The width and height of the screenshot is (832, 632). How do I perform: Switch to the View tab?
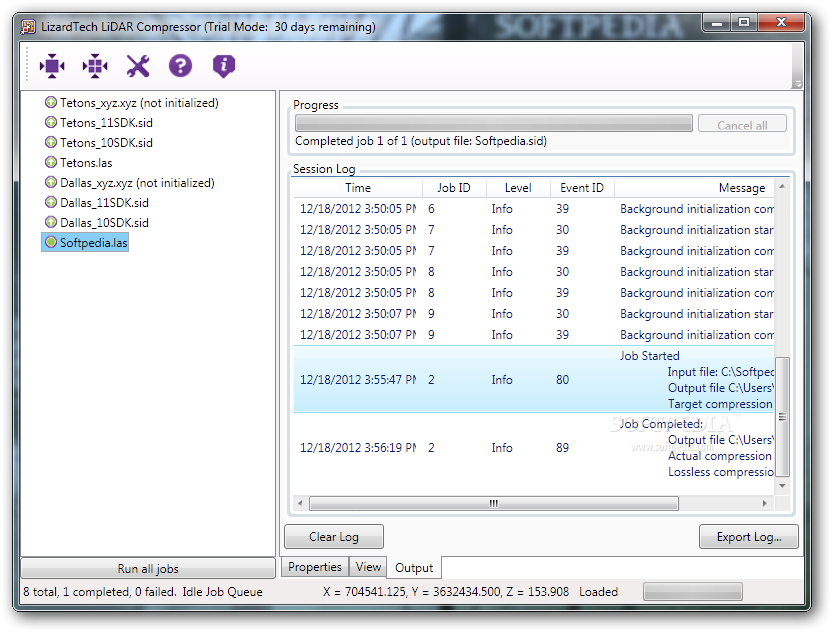click(368, 567)
